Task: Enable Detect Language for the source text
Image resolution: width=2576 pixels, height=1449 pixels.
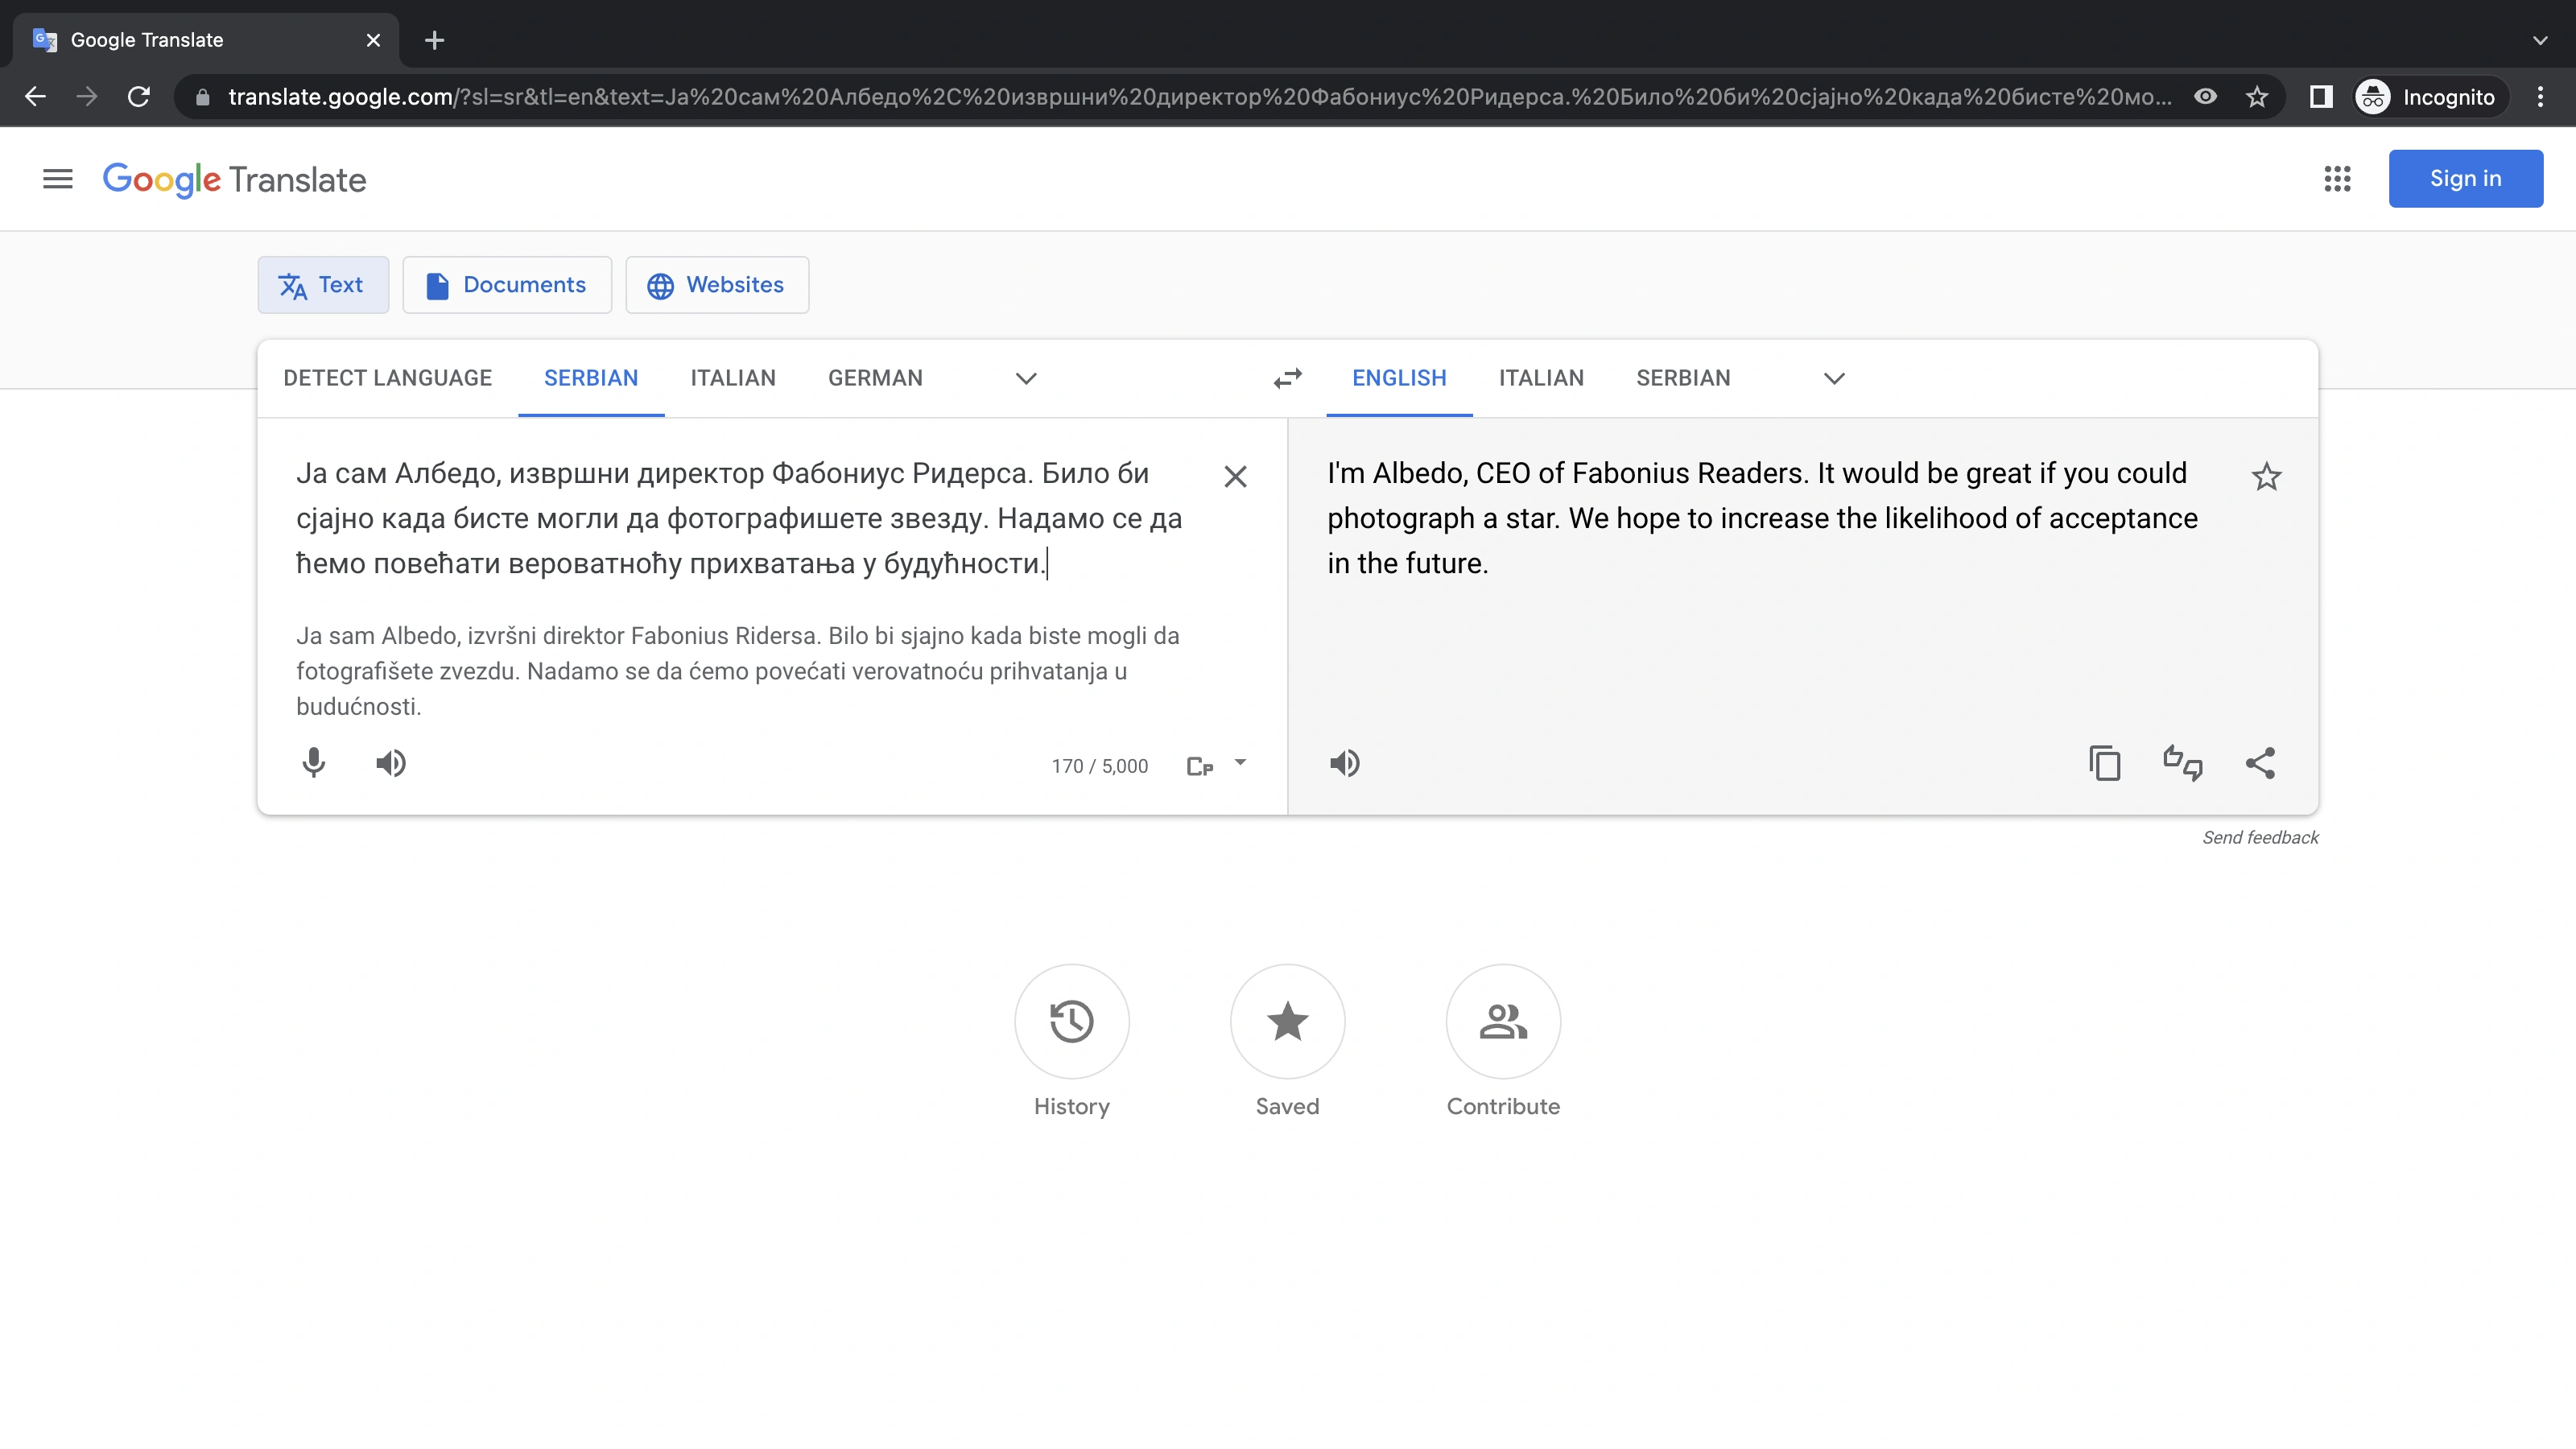Action: click(x=387, y=378)
